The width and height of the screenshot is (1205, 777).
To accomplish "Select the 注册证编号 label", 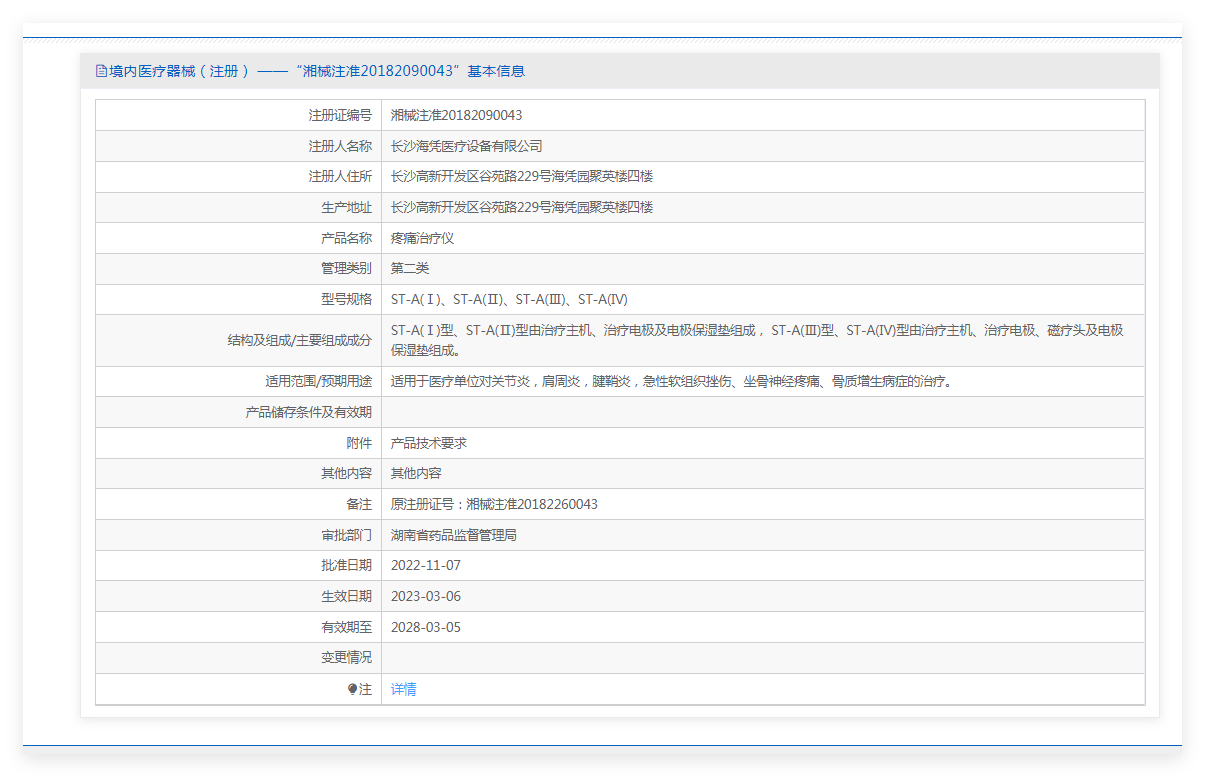I will (340, 115).
